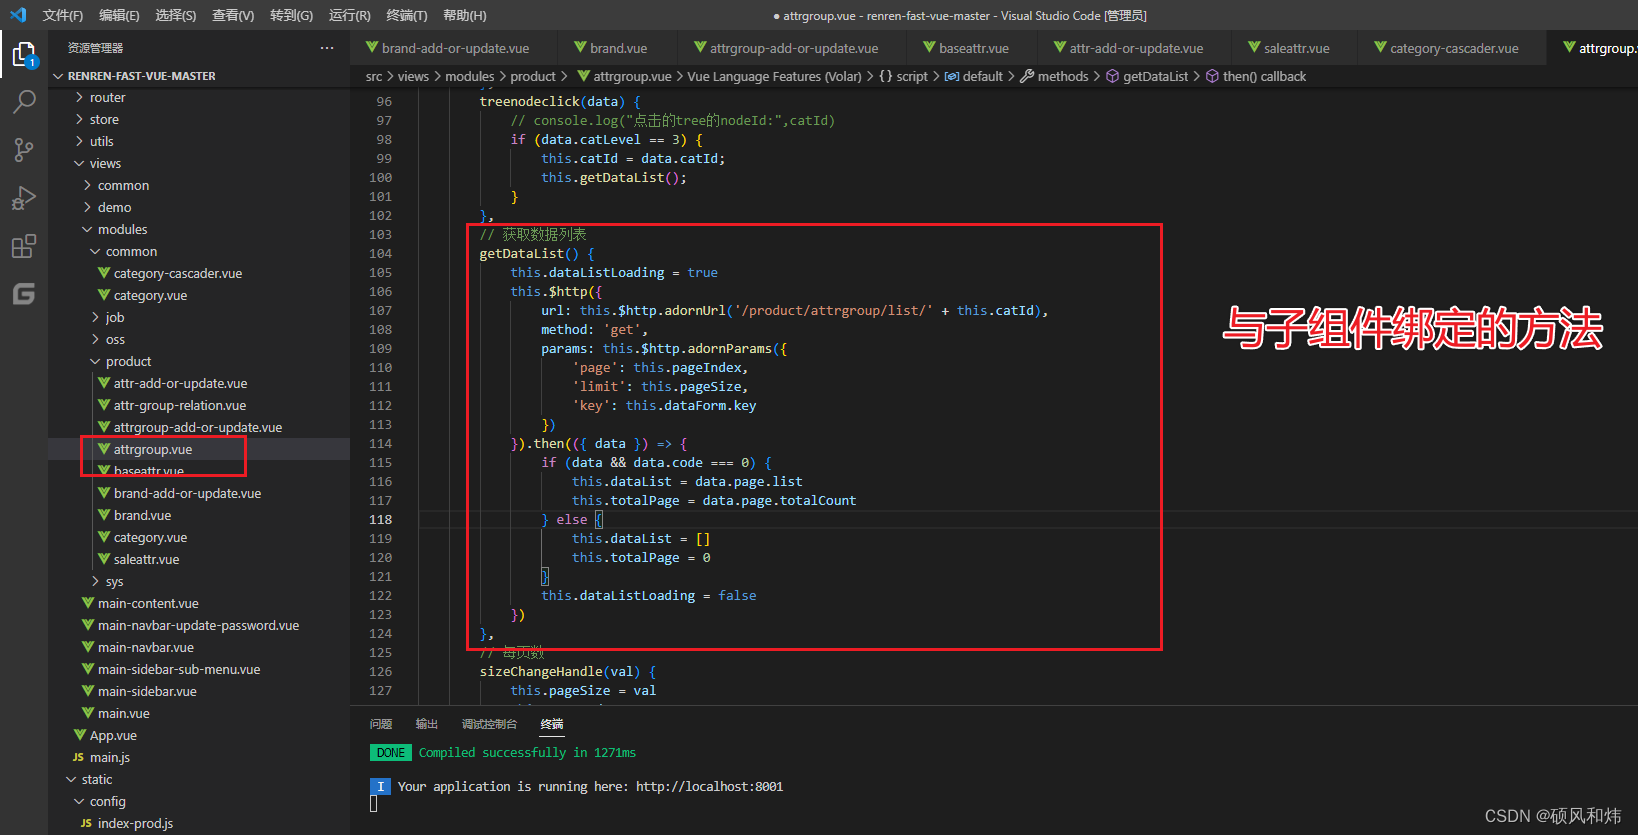
Task: Expand the oss folder
Action: (x=96, y=339)
